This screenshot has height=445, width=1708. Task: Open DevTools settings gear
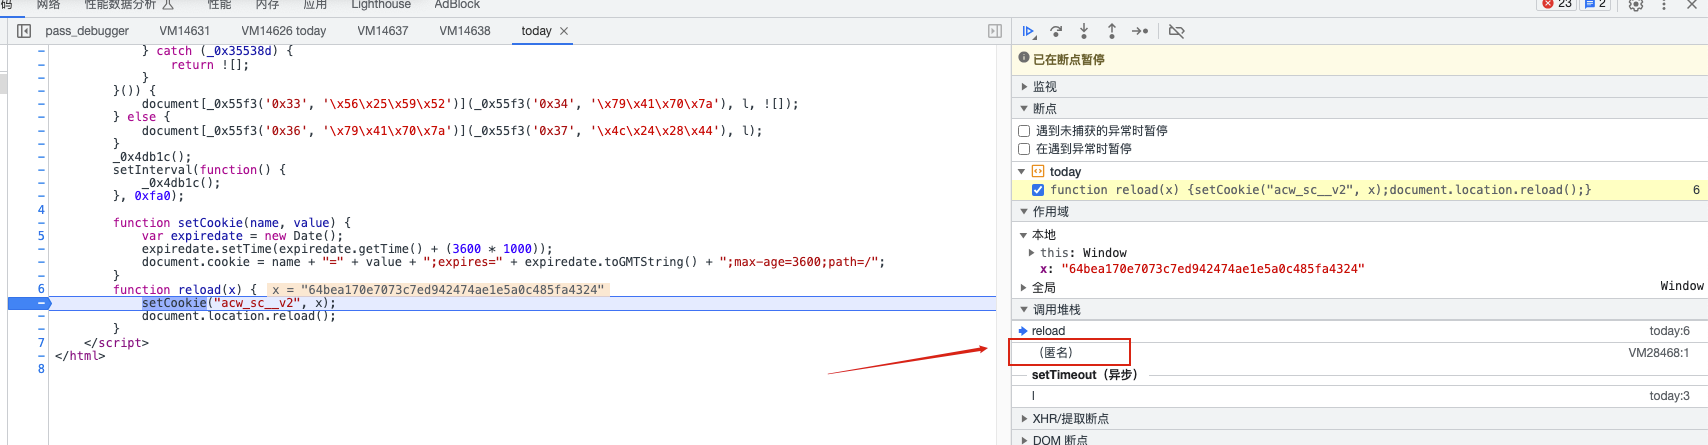pos(1636,5)
